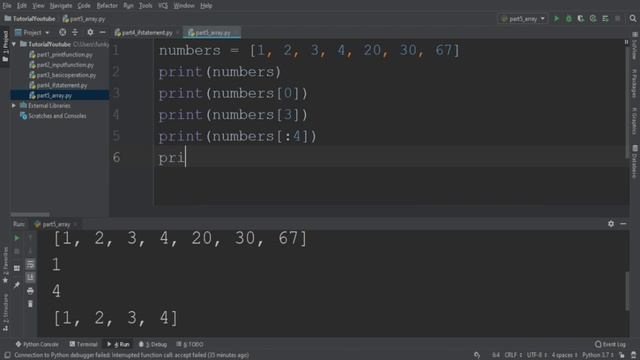Toggle soft-wrap in Run console
Image resolution: width=640 pixels, height=360 pixels.
click(x=30, y=264)
